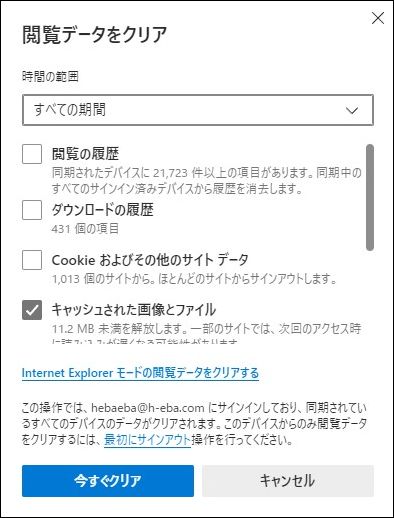Image resolution: width=394 pixels, height=518 pixels.
Task: Expand the time range dropdown chevron
Action: (x=352, y=110)
